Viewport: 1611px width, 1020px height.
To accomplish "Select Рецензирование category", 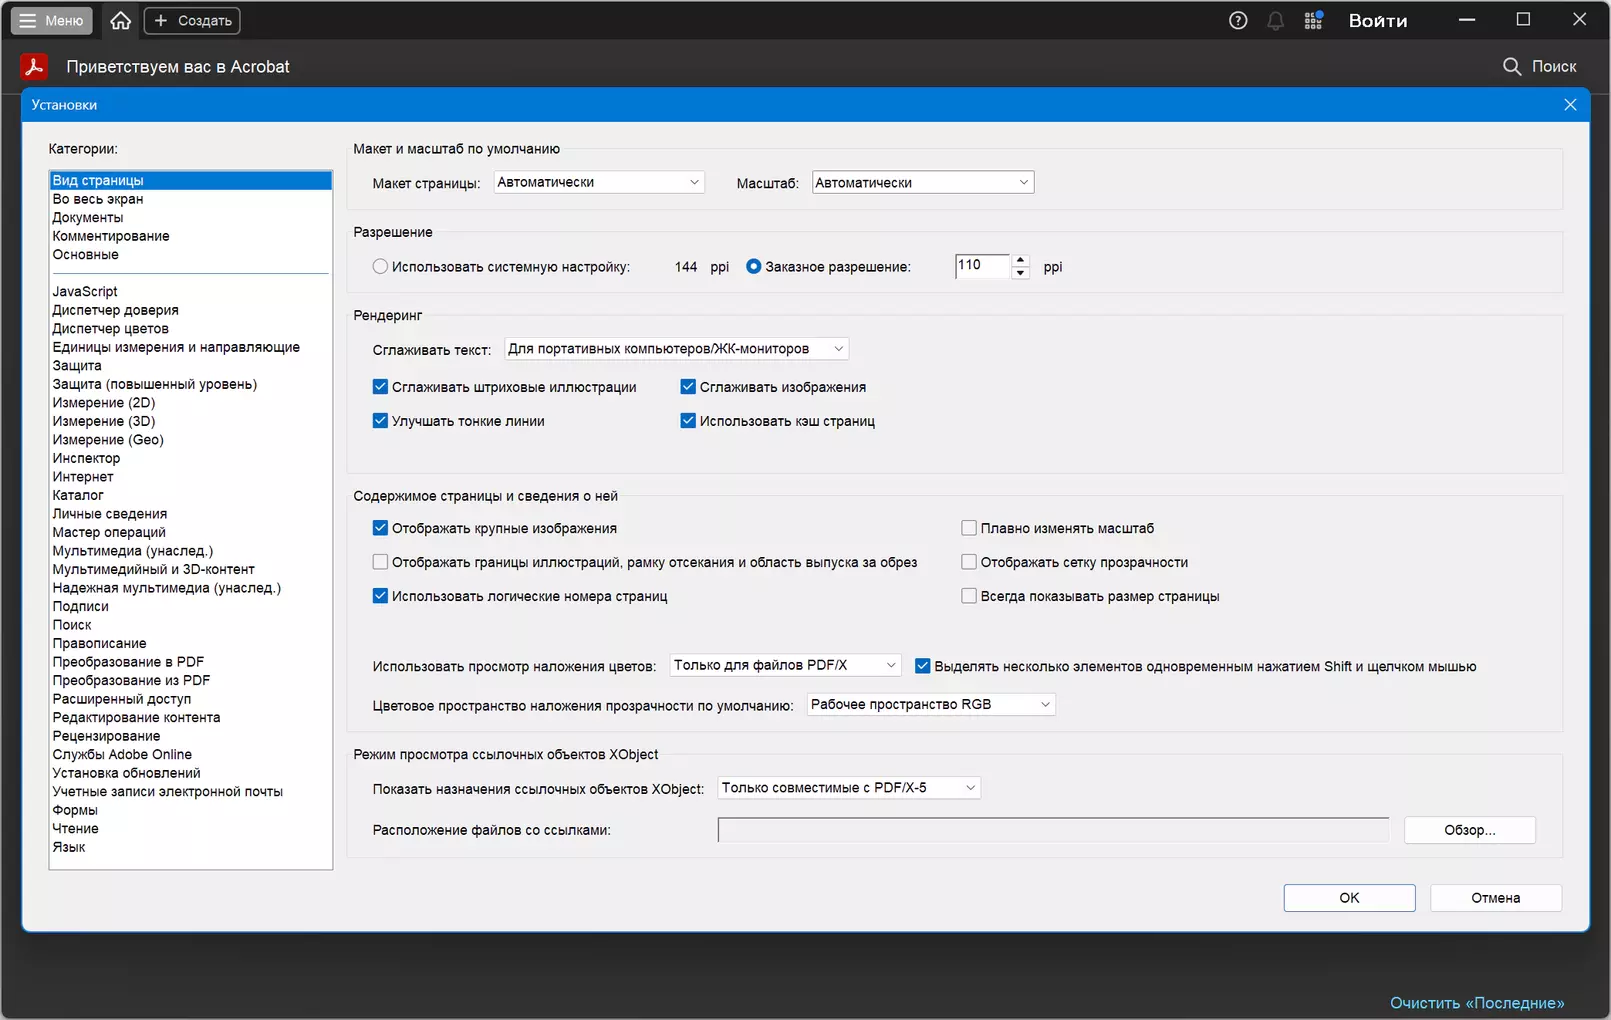I will (107, 736).
